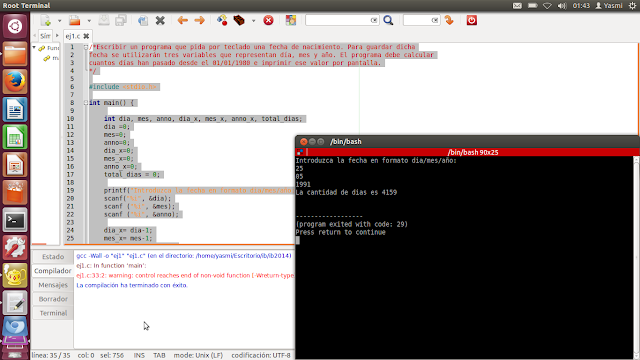
Task: Clear the toolbar search field
Action: [x=374, y=20]
